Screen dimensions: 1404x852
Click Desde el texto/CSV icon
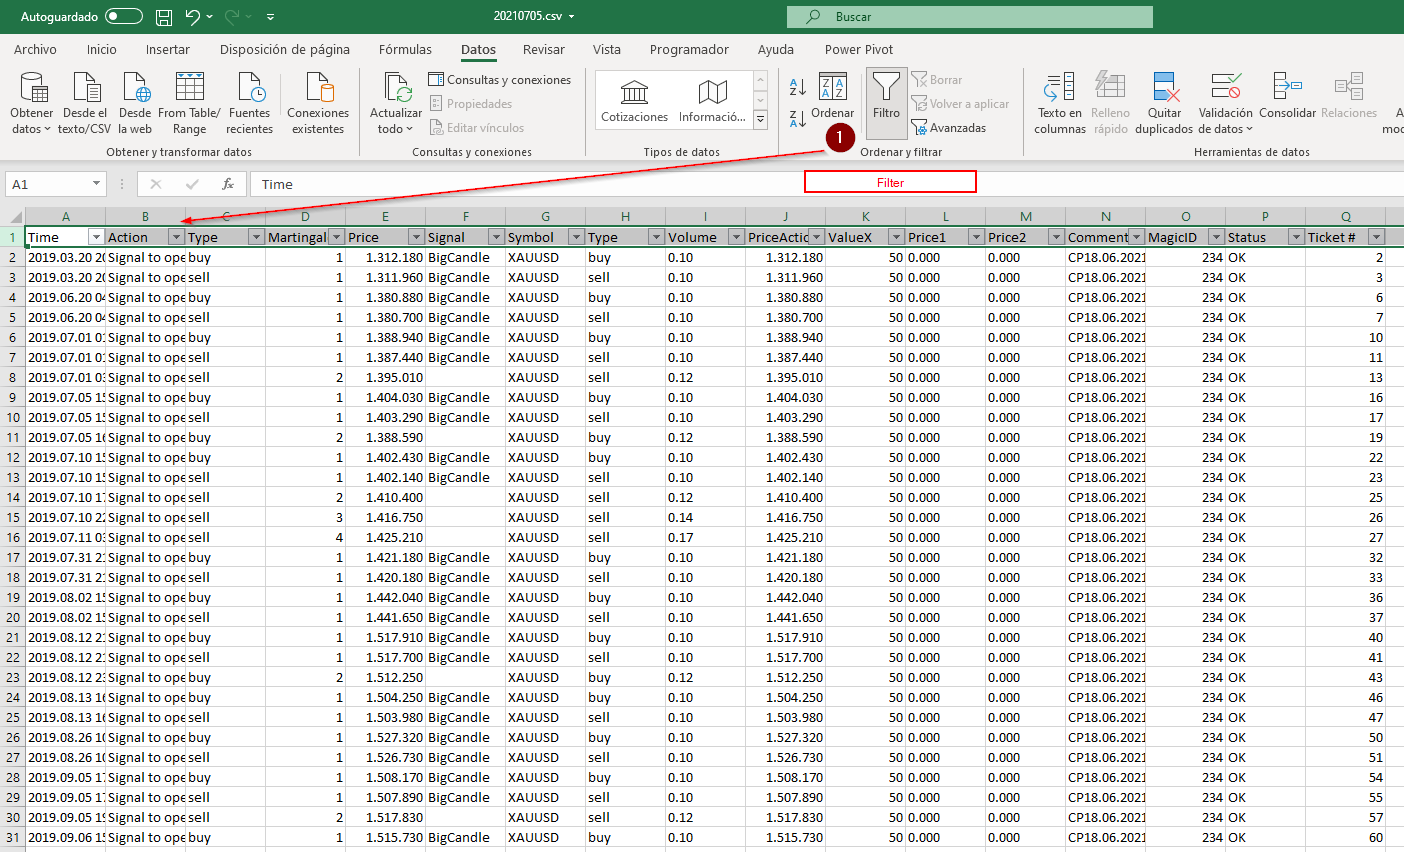coord(85,103)
